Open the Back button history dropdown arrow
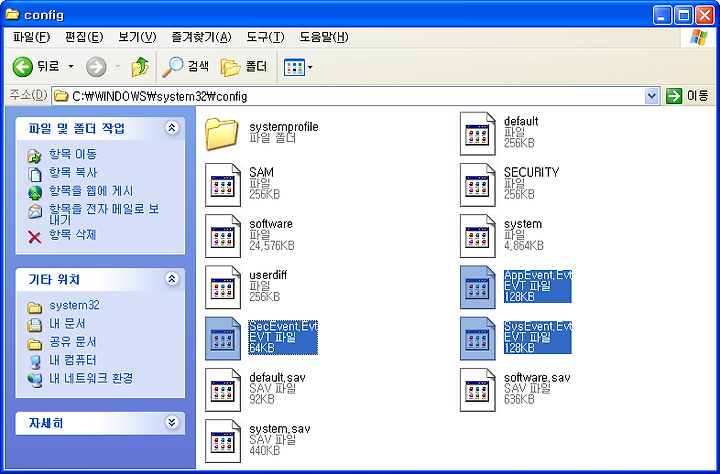 [71, 67]
